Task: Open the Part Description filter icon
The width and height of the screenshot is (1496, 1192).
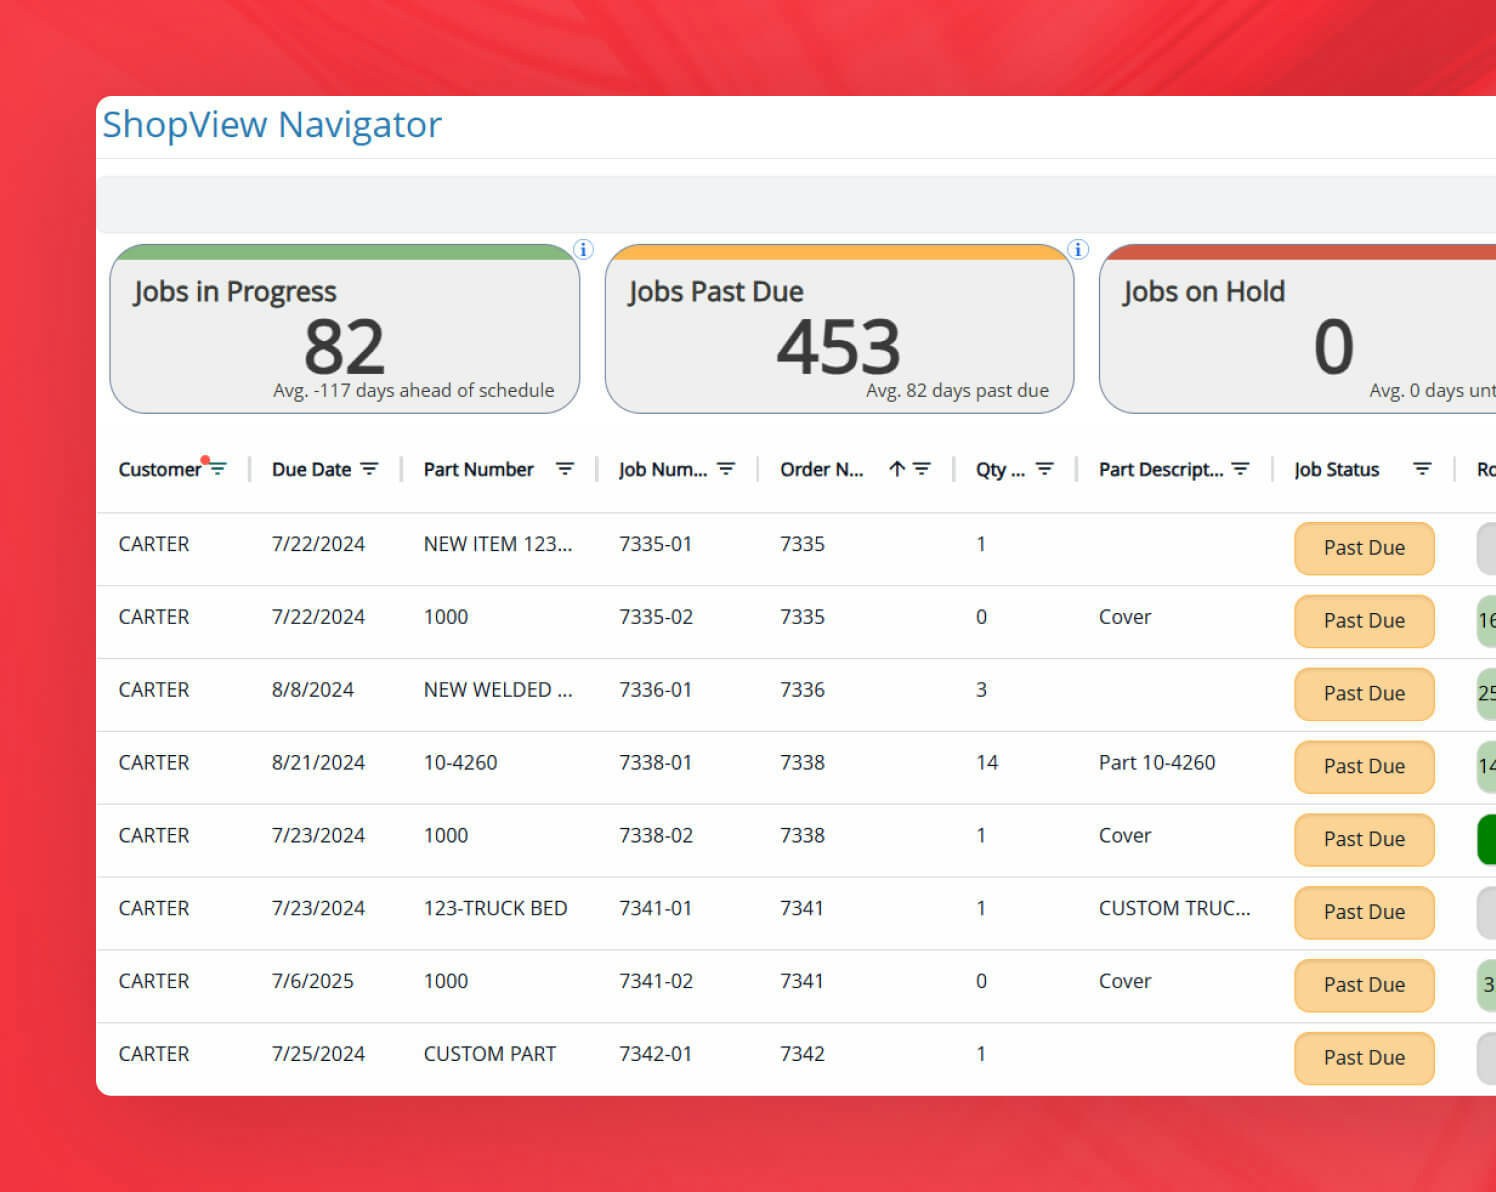Action: (x=1241, y=469)
